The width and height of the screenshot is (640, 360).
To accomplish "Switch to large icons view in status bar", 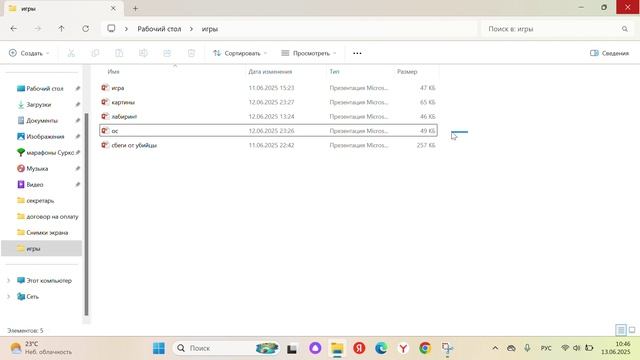I will 632,330.
